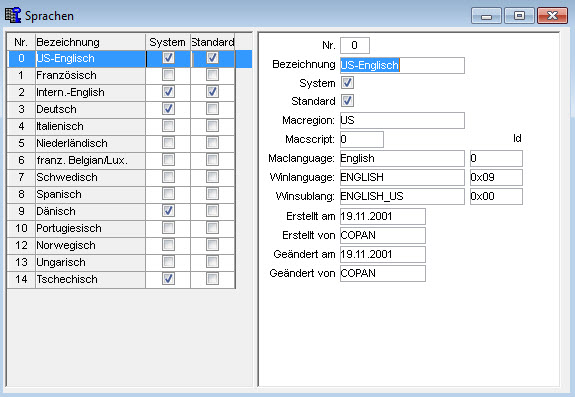Select the Tschechisch language row
575x397 pixels.
[x=121, y=279]
